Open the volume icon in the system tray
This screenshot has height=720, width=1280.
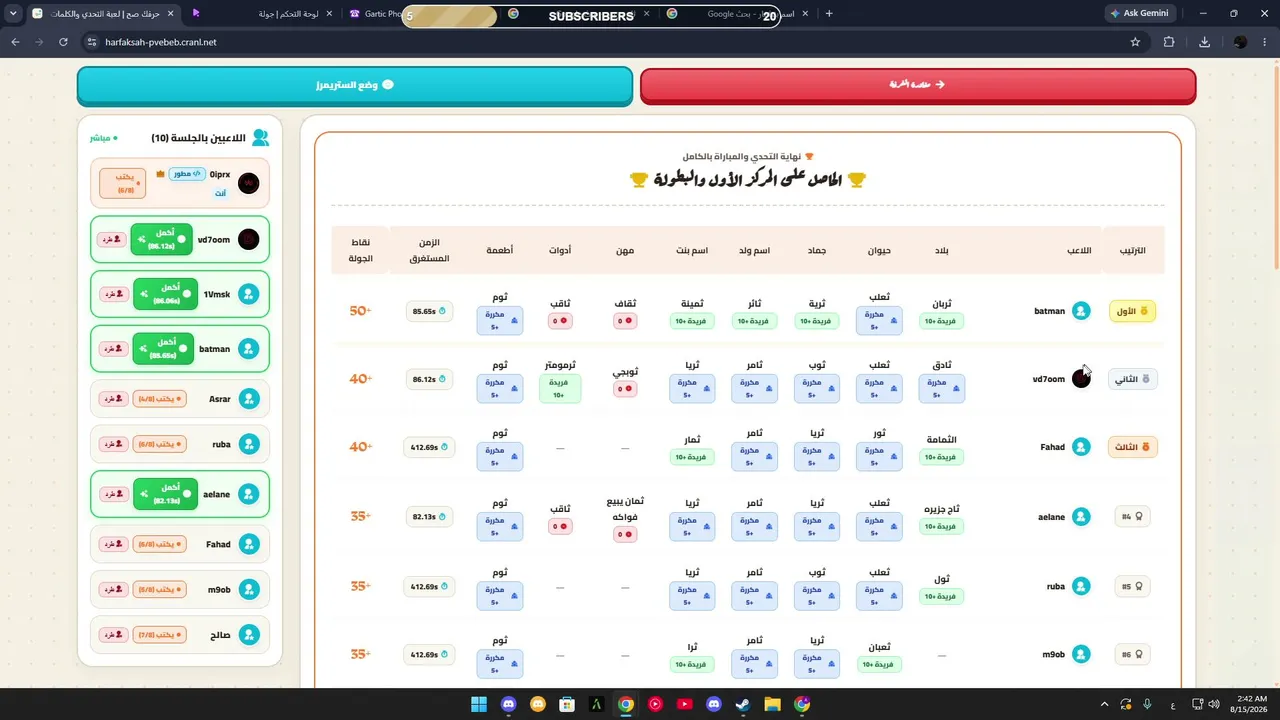pos(1215,704)
